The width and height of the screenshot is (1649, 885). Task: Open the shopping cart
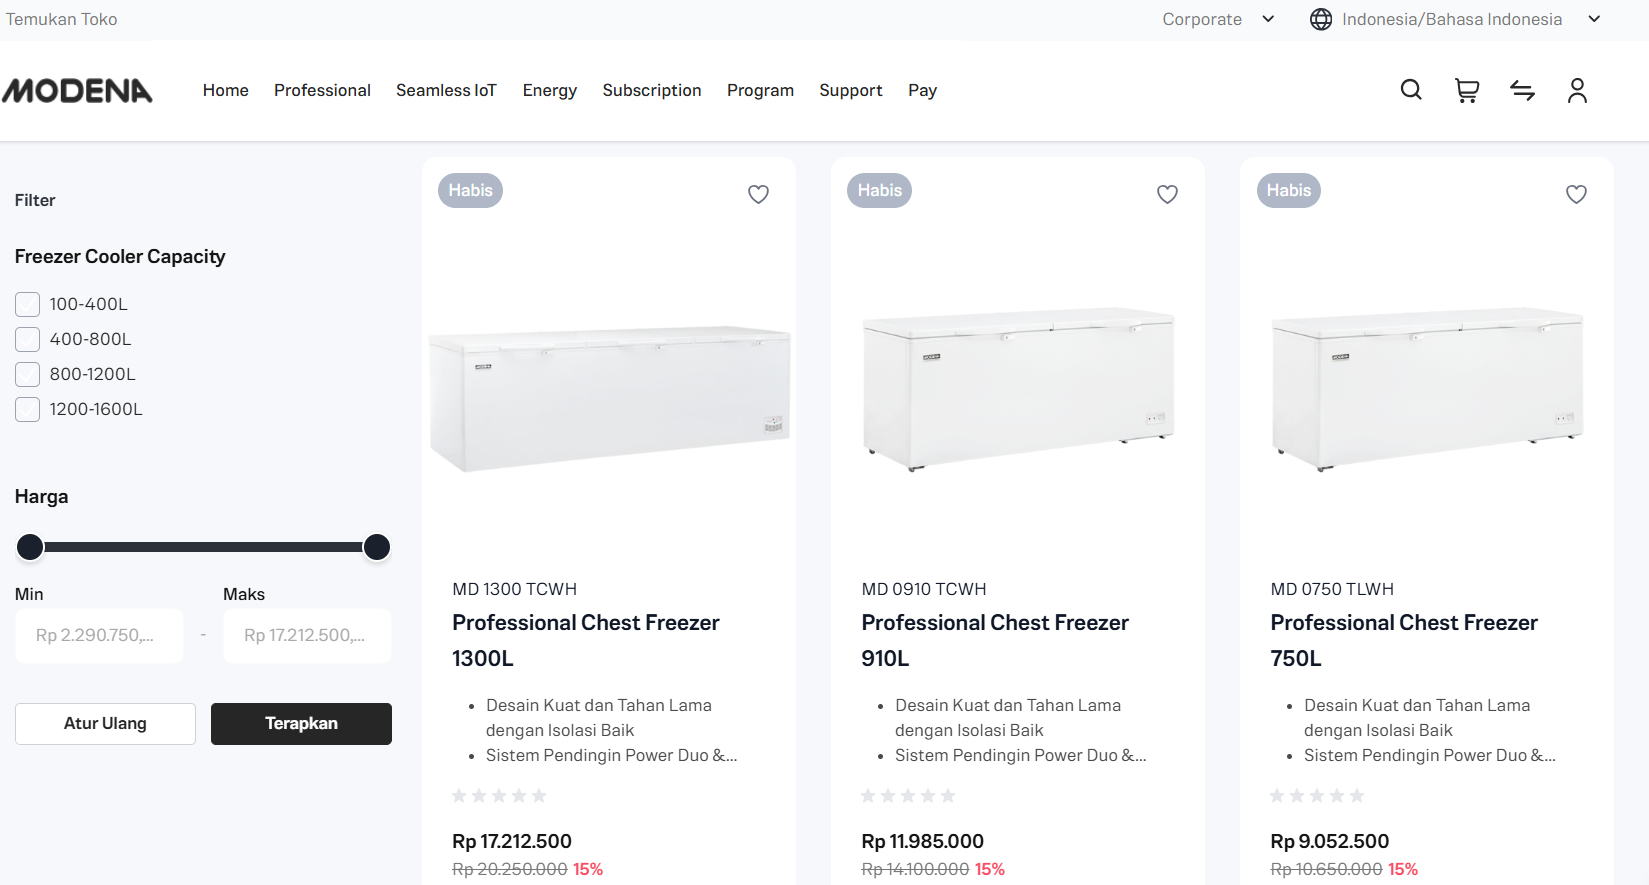click(x=1467, y=91)
